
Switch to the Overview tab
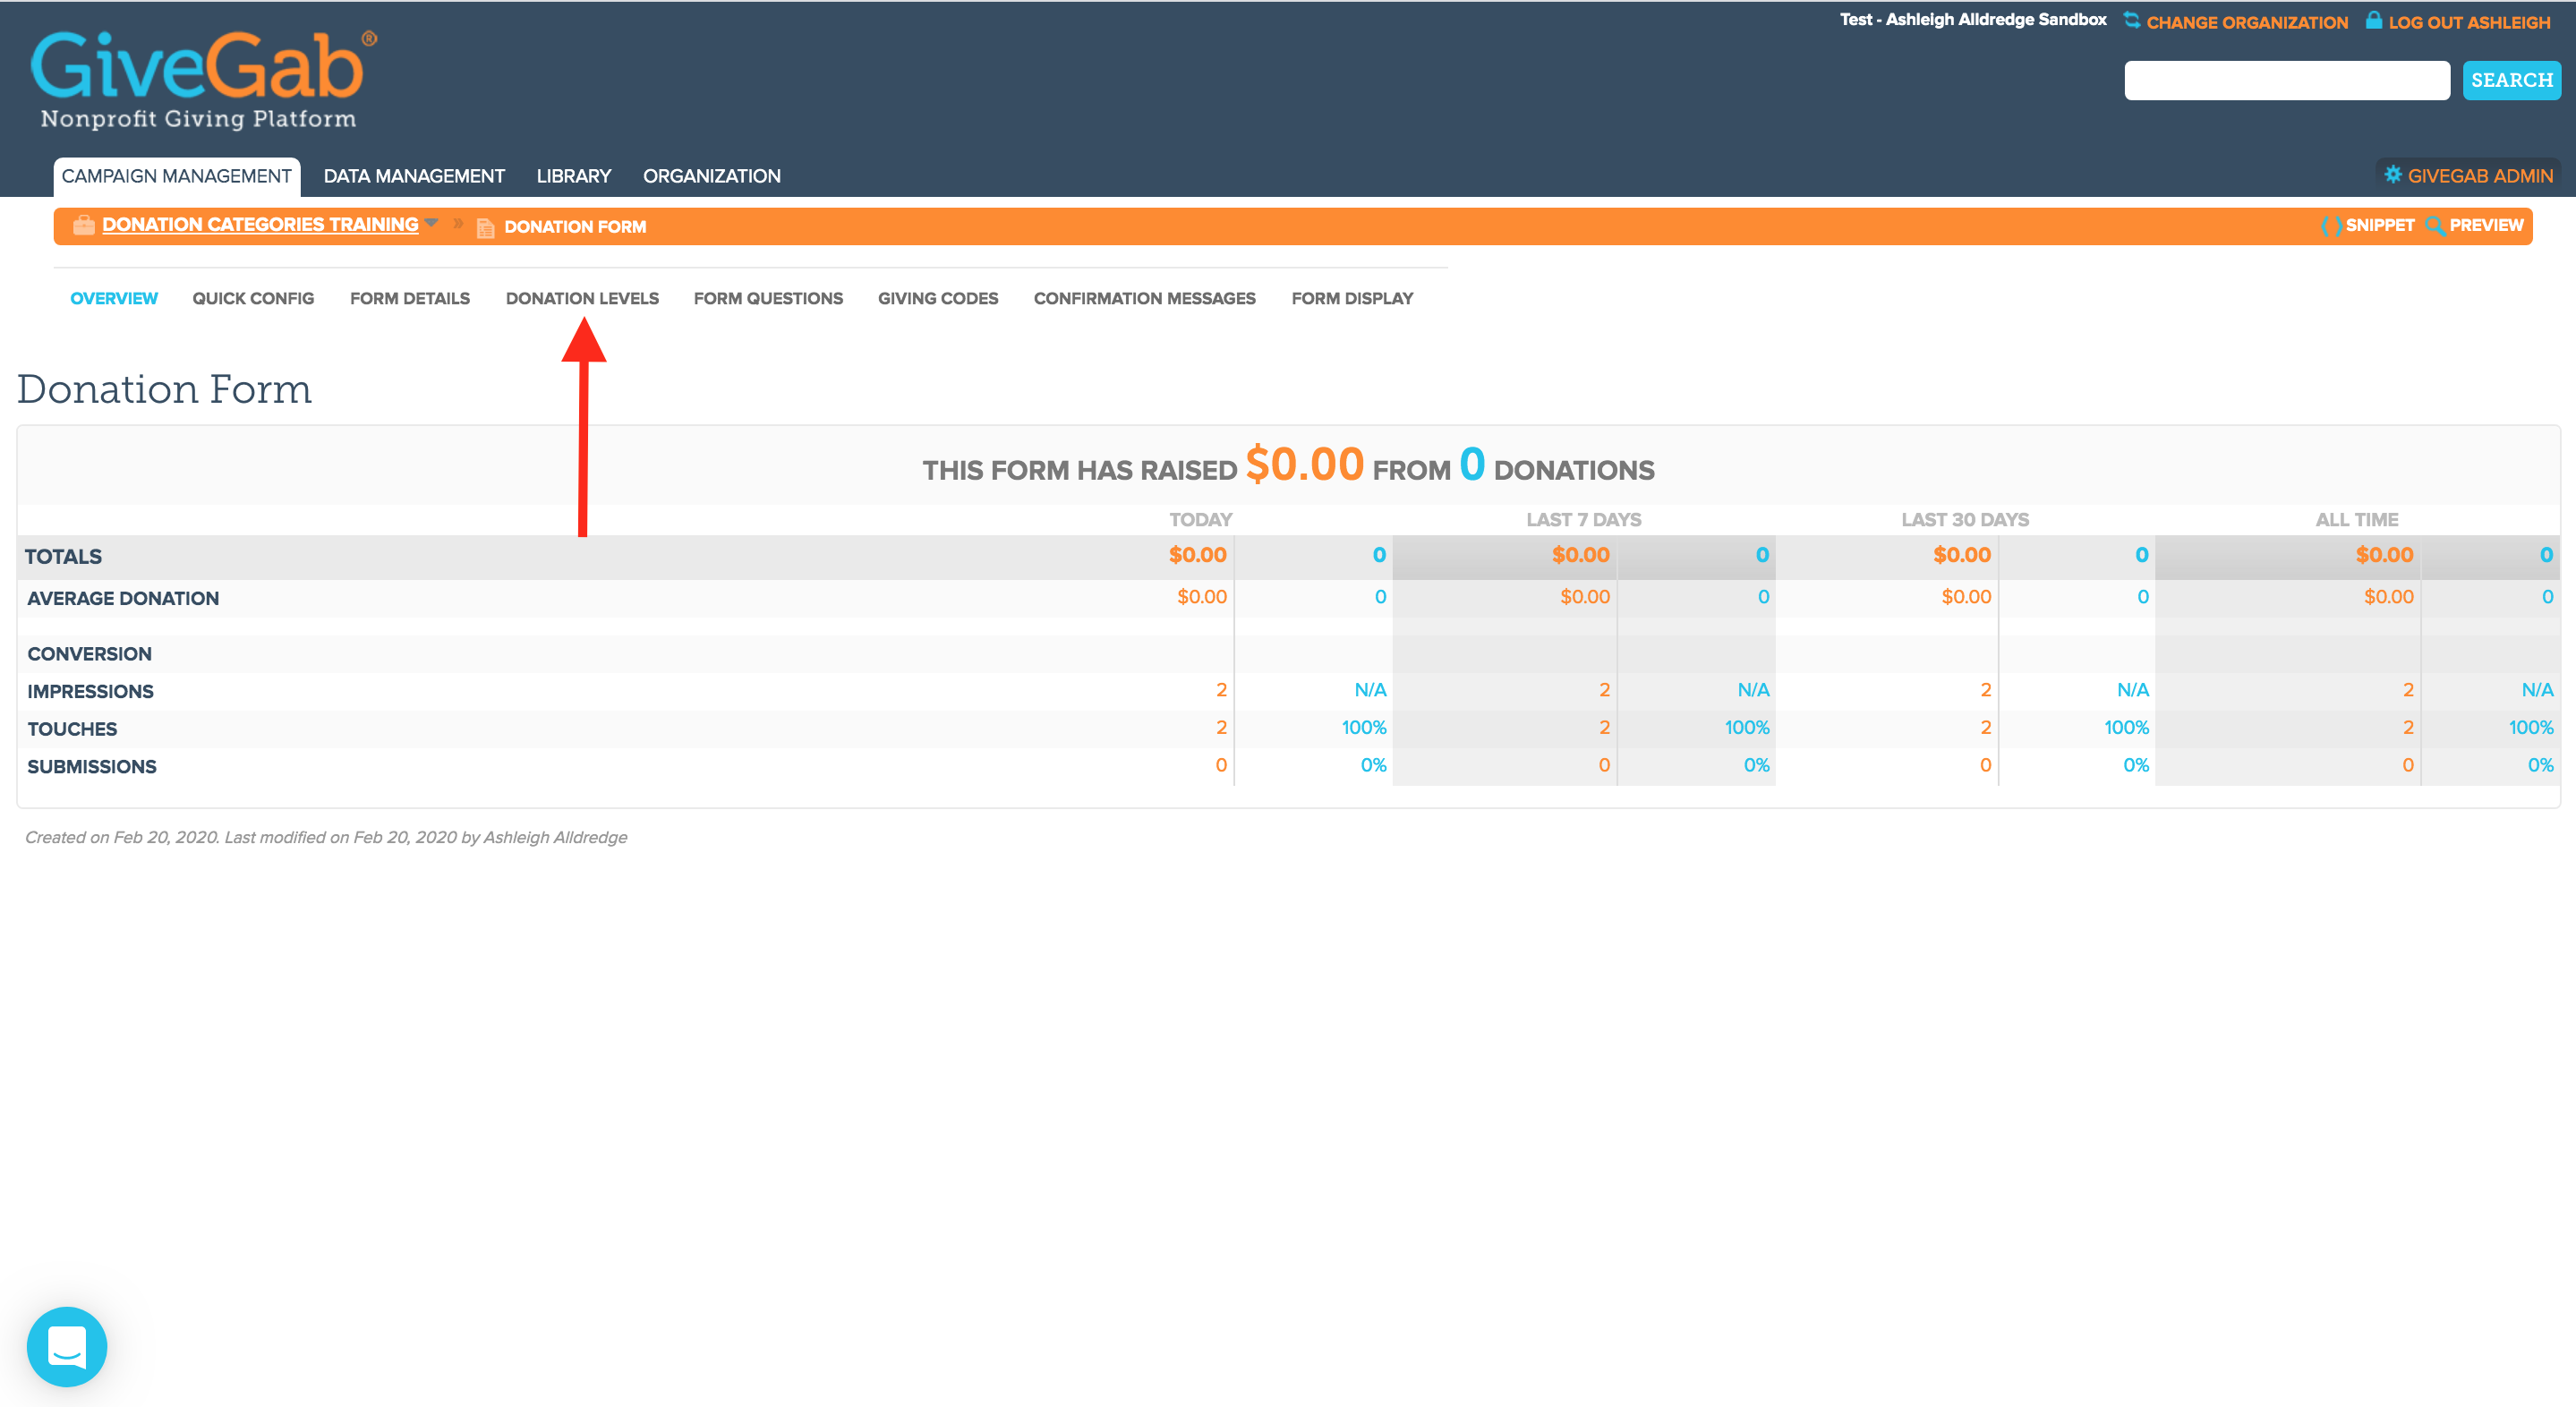(114, 298)
